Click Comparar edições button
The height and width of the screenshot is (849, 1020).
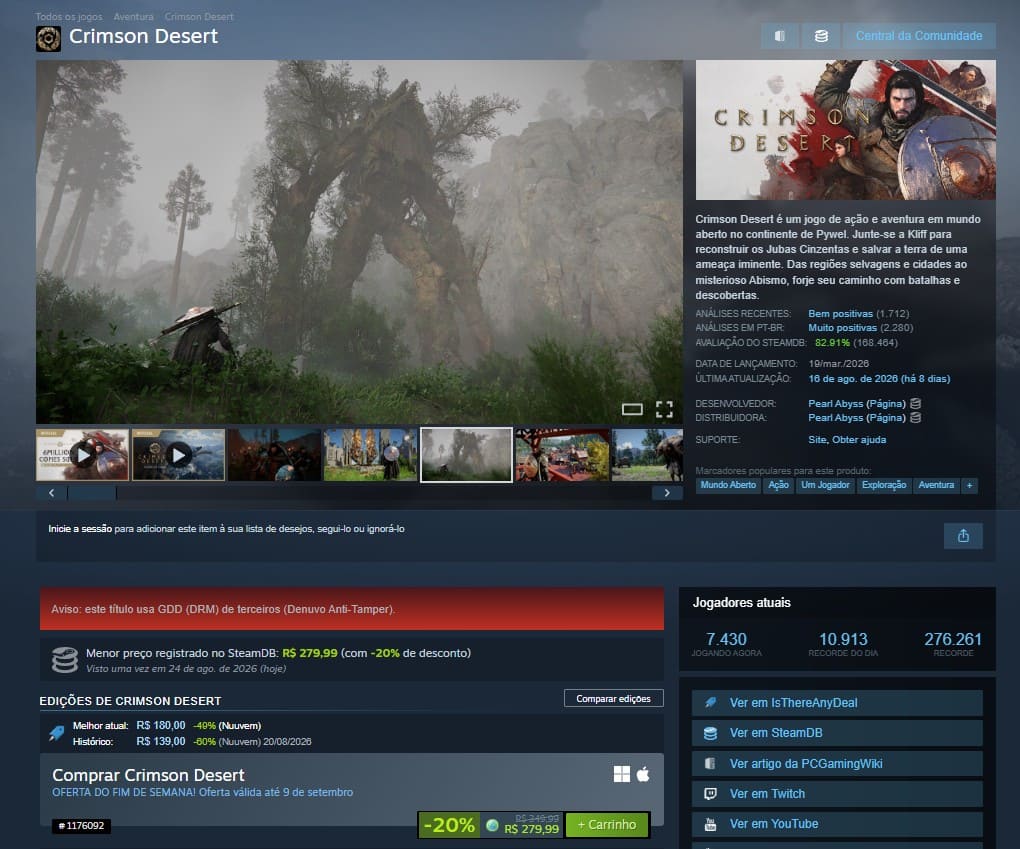pyautogui.click(x=613, y=699)
